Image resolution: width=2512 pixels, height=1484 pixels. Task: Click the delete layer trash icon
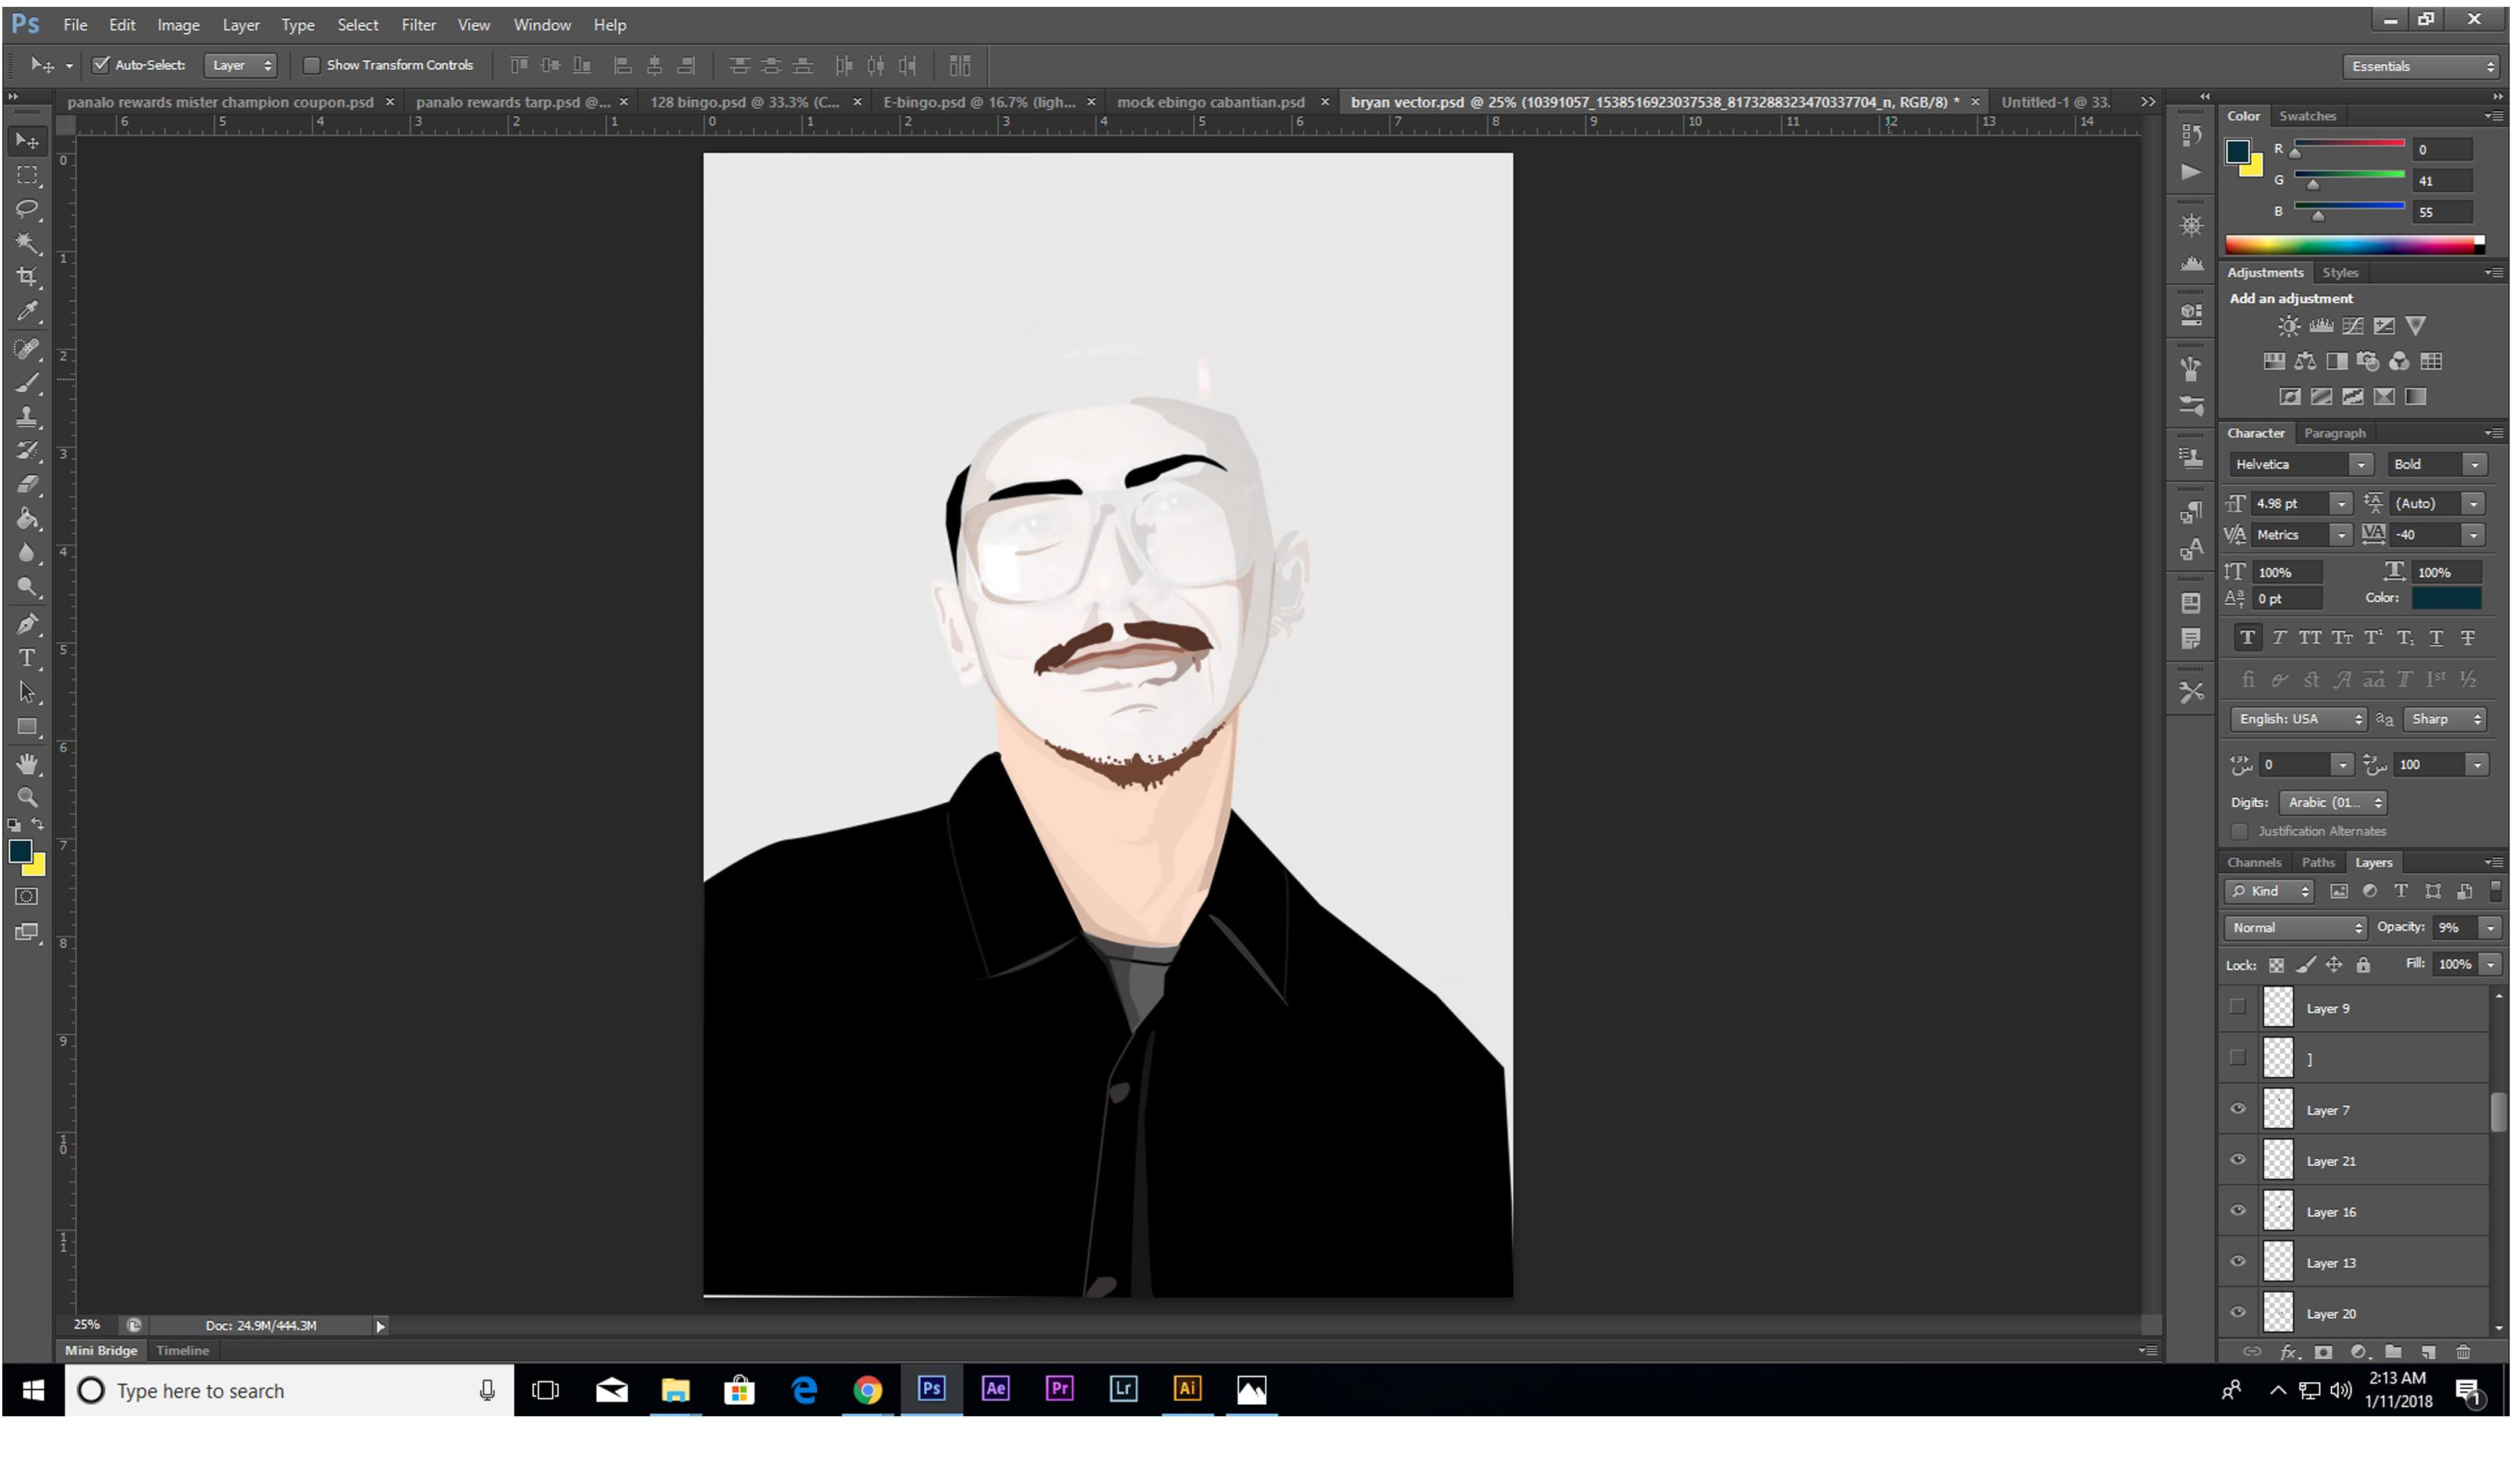pos(2463,1352)
